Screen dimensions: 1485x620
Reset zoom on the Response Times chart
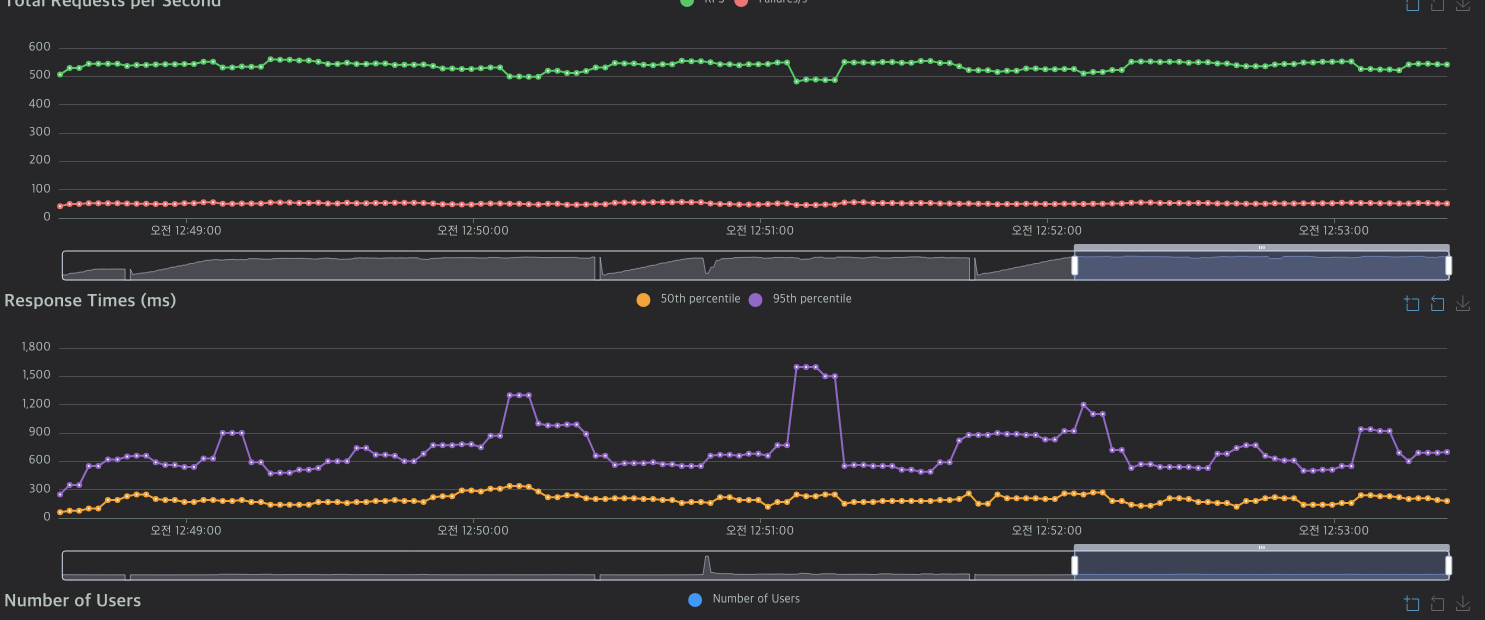[1437, 304]
